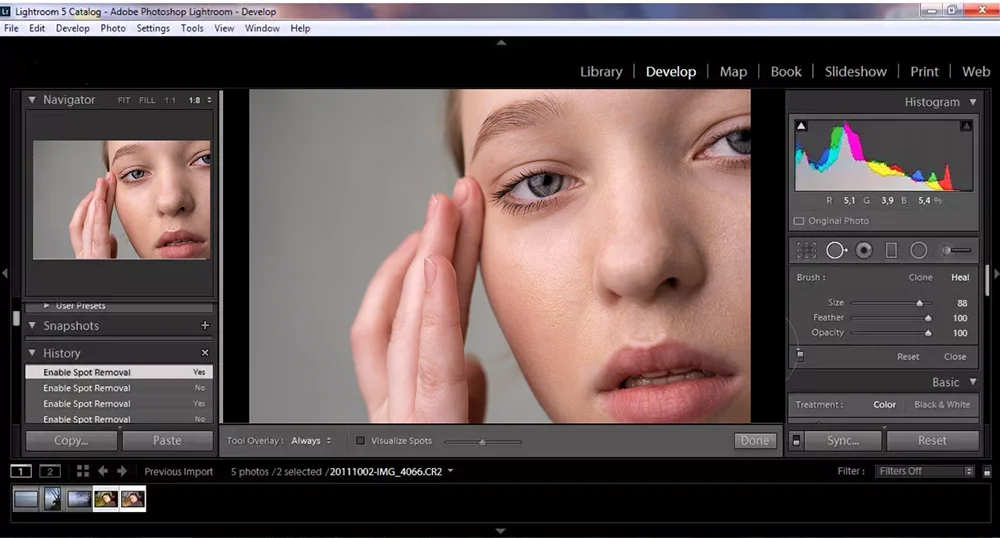Select last portrait filmstrip thumbnail
Viewport: 1000px width, 538px height.
click(x=133, y=498)
